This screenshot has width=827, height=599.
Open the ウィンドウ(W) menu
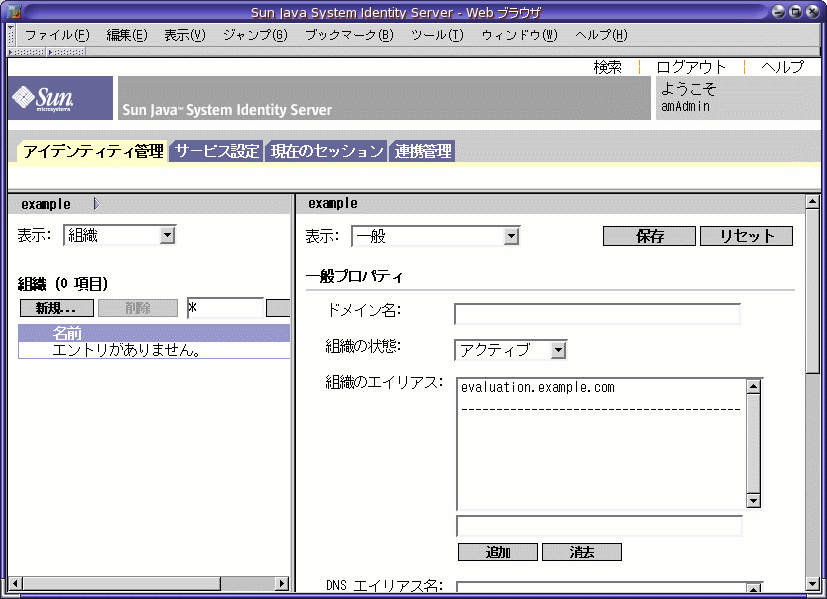tap(520, 35)
